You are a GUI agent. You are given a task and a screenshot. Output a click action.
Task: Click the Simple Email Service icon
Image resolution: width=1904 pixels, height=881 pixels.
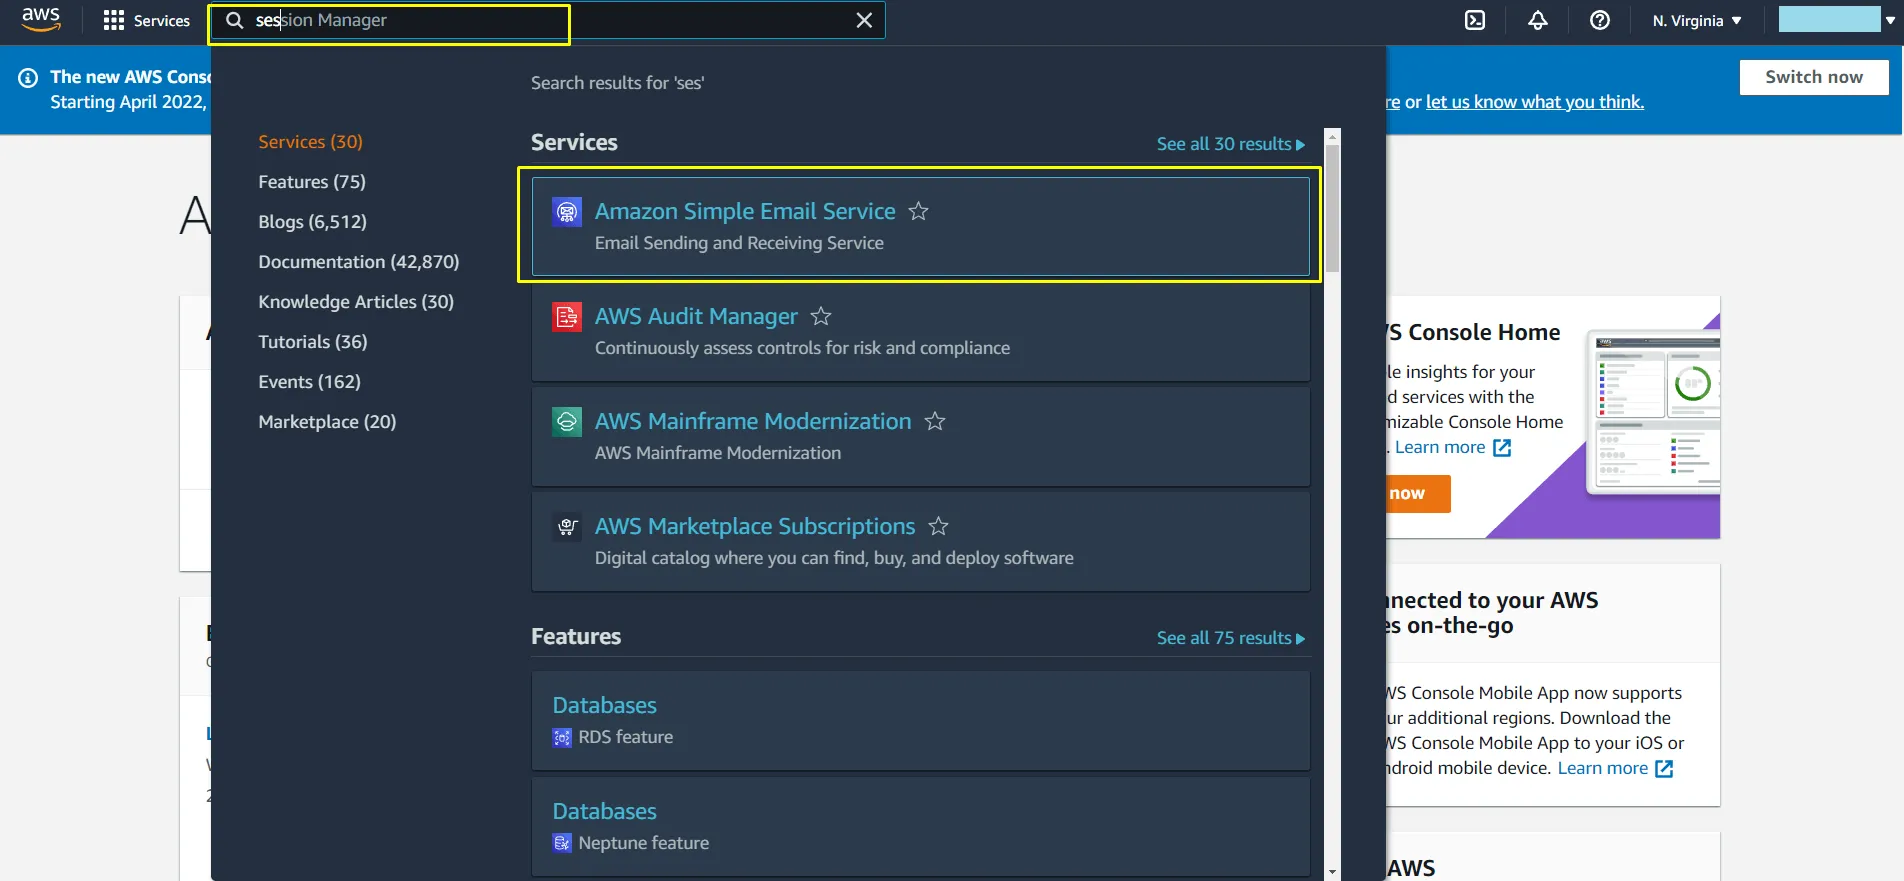[x=567, y=212]
